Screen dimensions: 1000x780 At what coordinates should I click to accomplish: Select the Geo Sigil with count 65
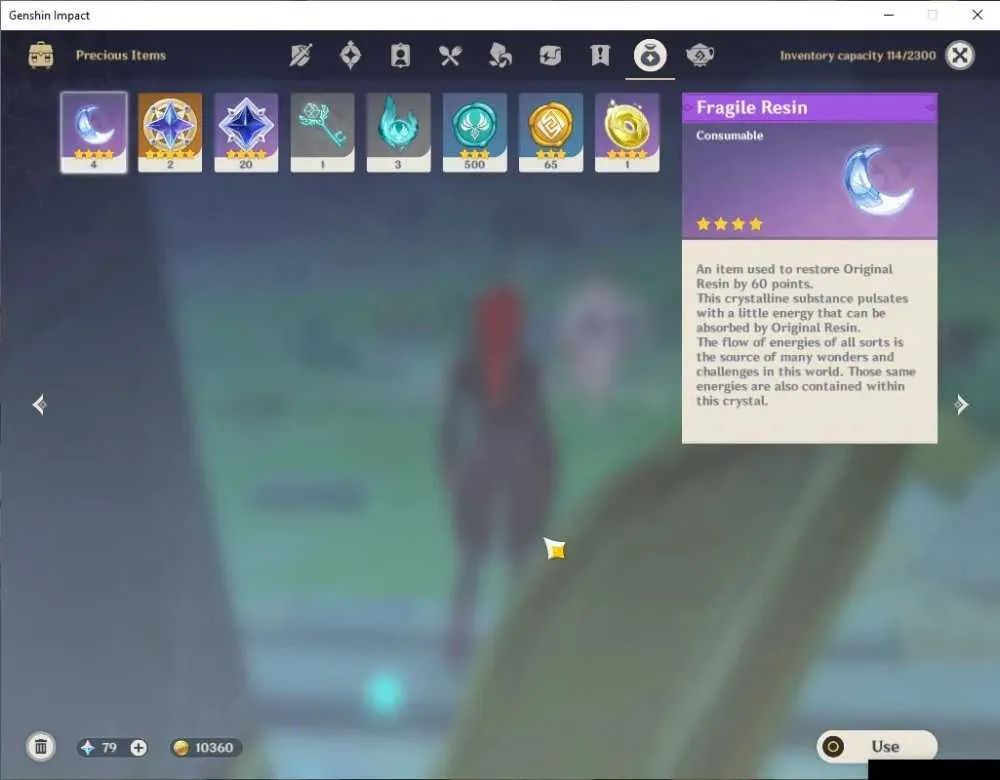tap(550, 132)
